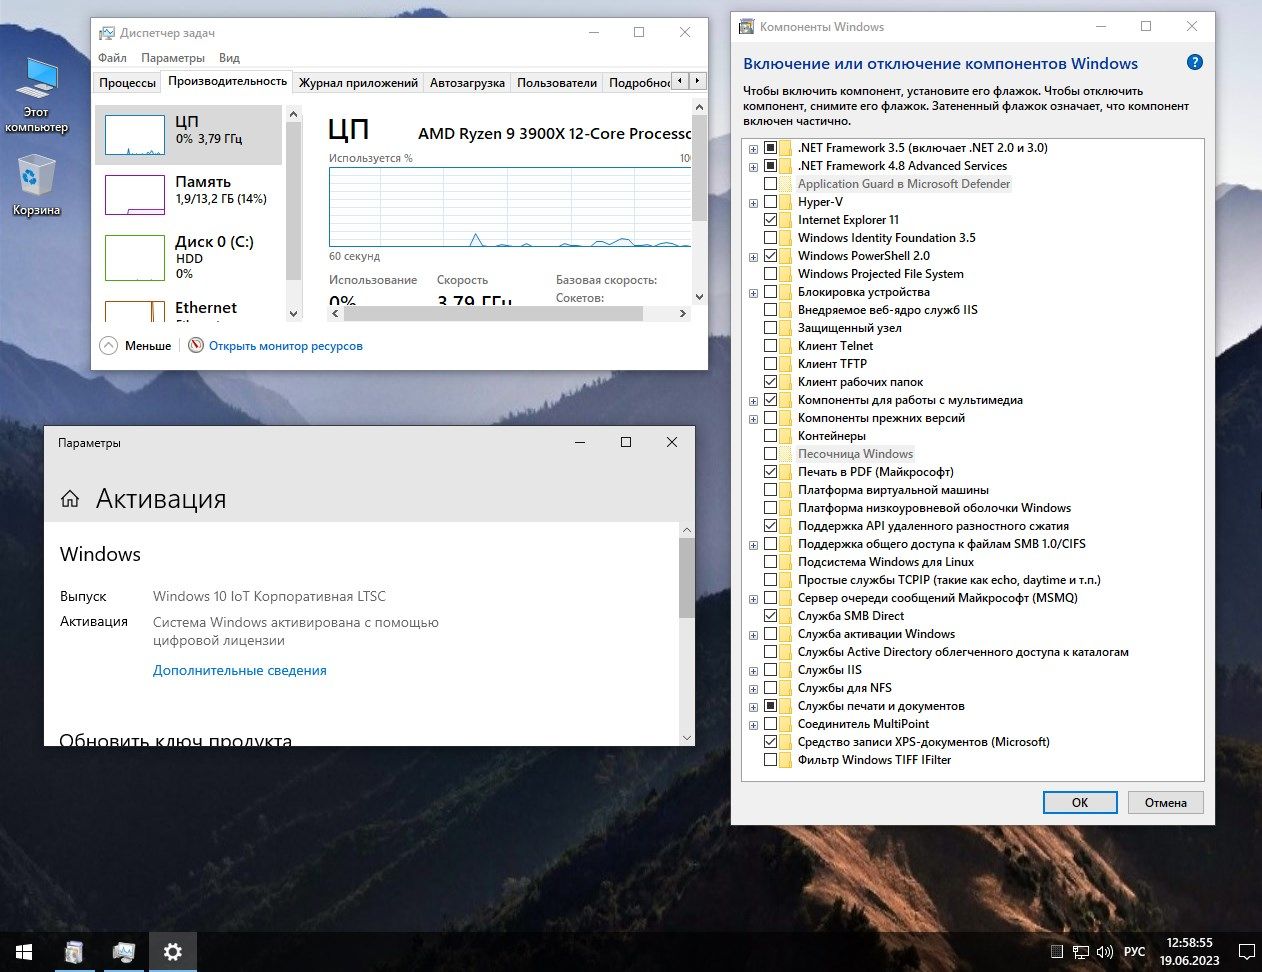Switch to the Процессы tab
Image resolution: width=1262 pixels, height=972 pixels.
click(x=128, y=83)
